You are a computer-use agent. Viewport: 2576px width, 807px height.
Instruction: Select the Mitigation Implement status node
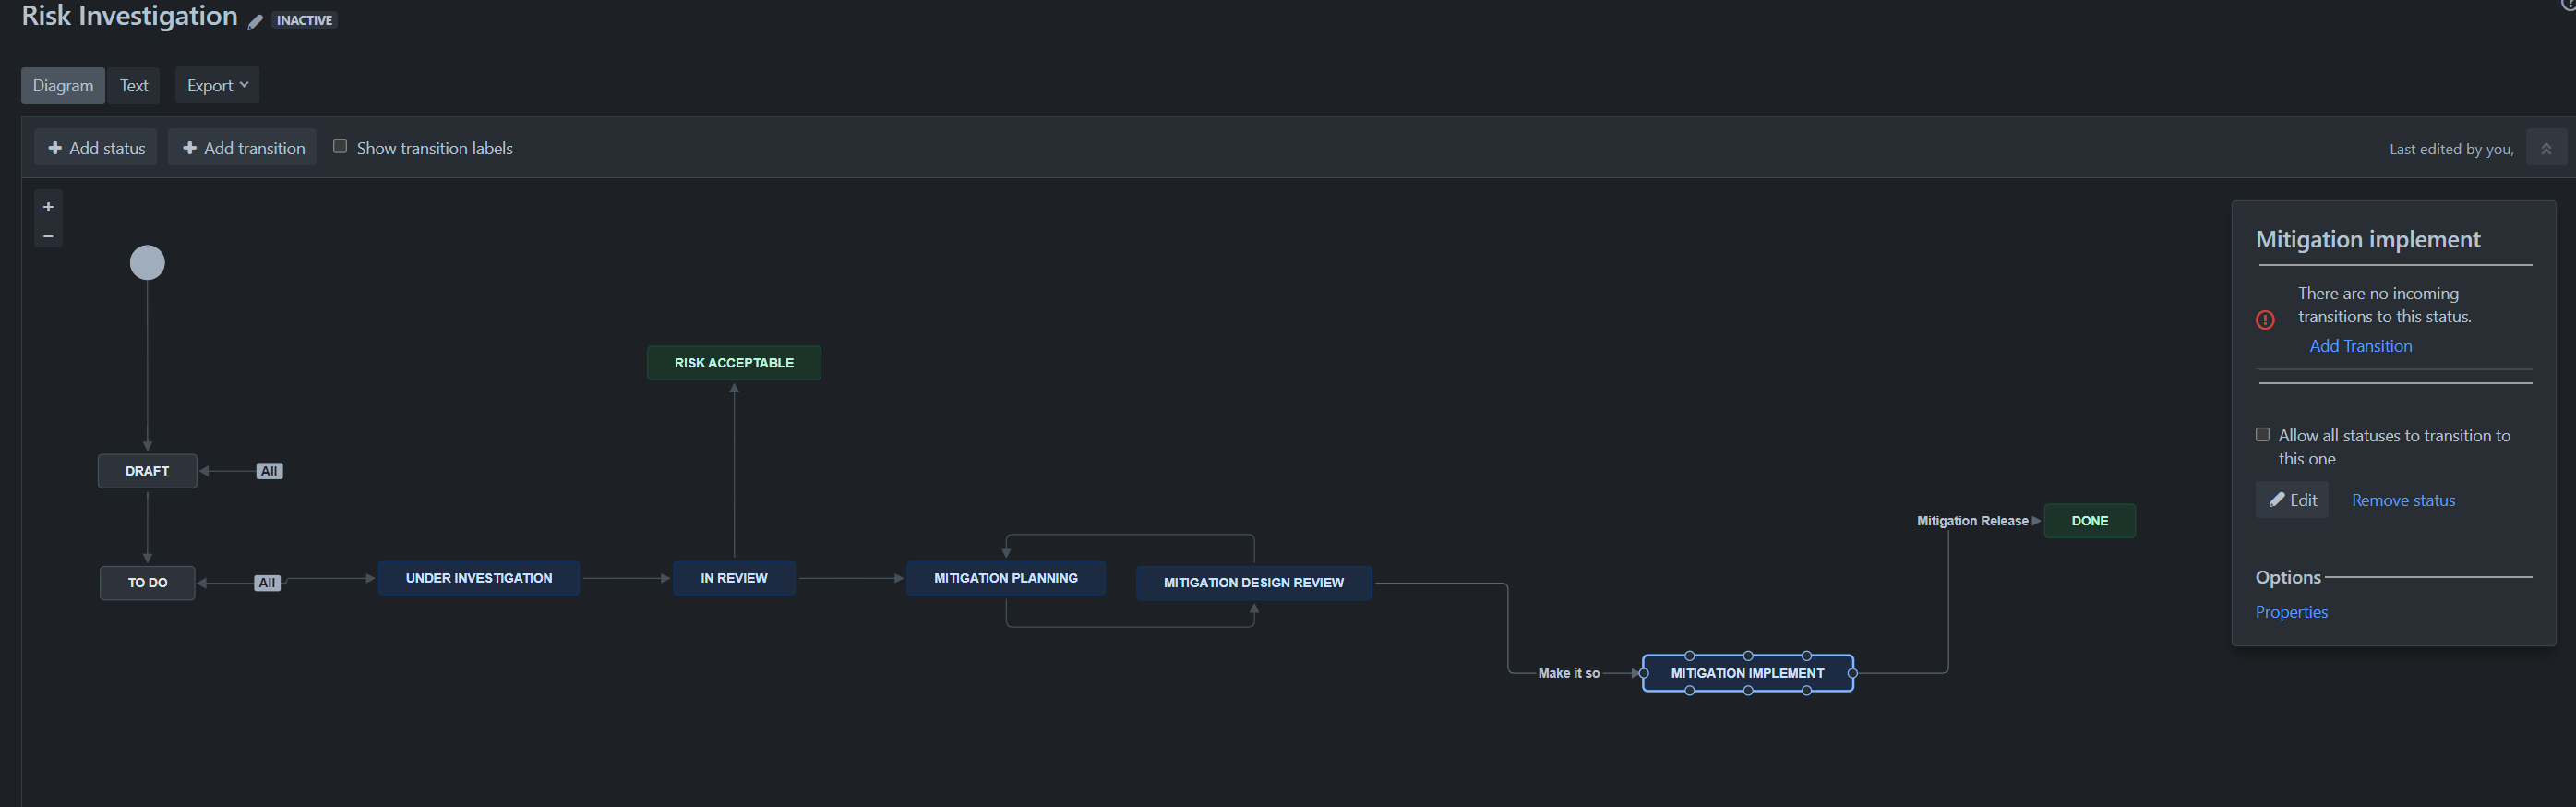(1748, 673)
